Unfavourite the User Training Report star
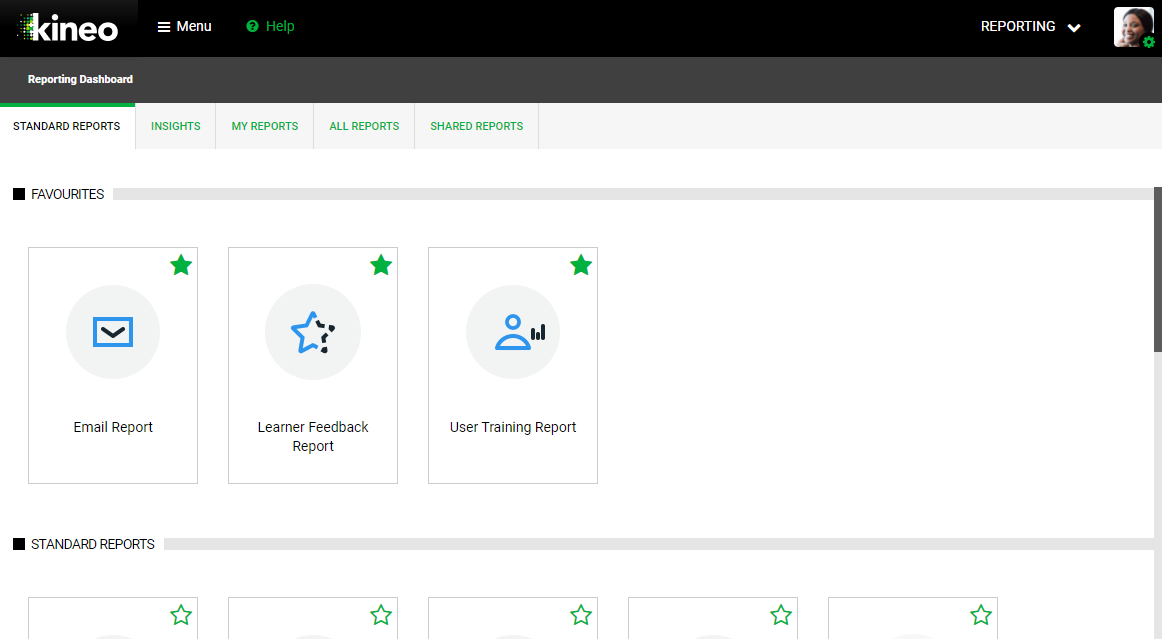The width and height of the screenshot is (1162, 639). click(x=581, y=265)
